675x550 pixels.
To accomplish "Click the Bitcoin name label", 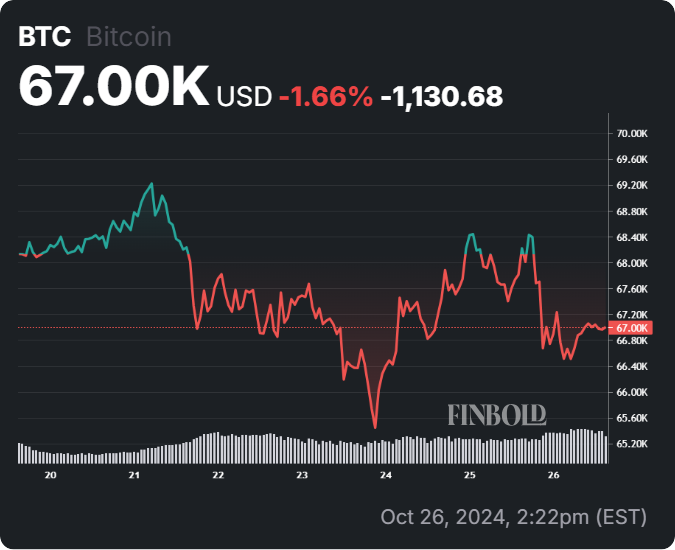I will (x=129, y=38).
